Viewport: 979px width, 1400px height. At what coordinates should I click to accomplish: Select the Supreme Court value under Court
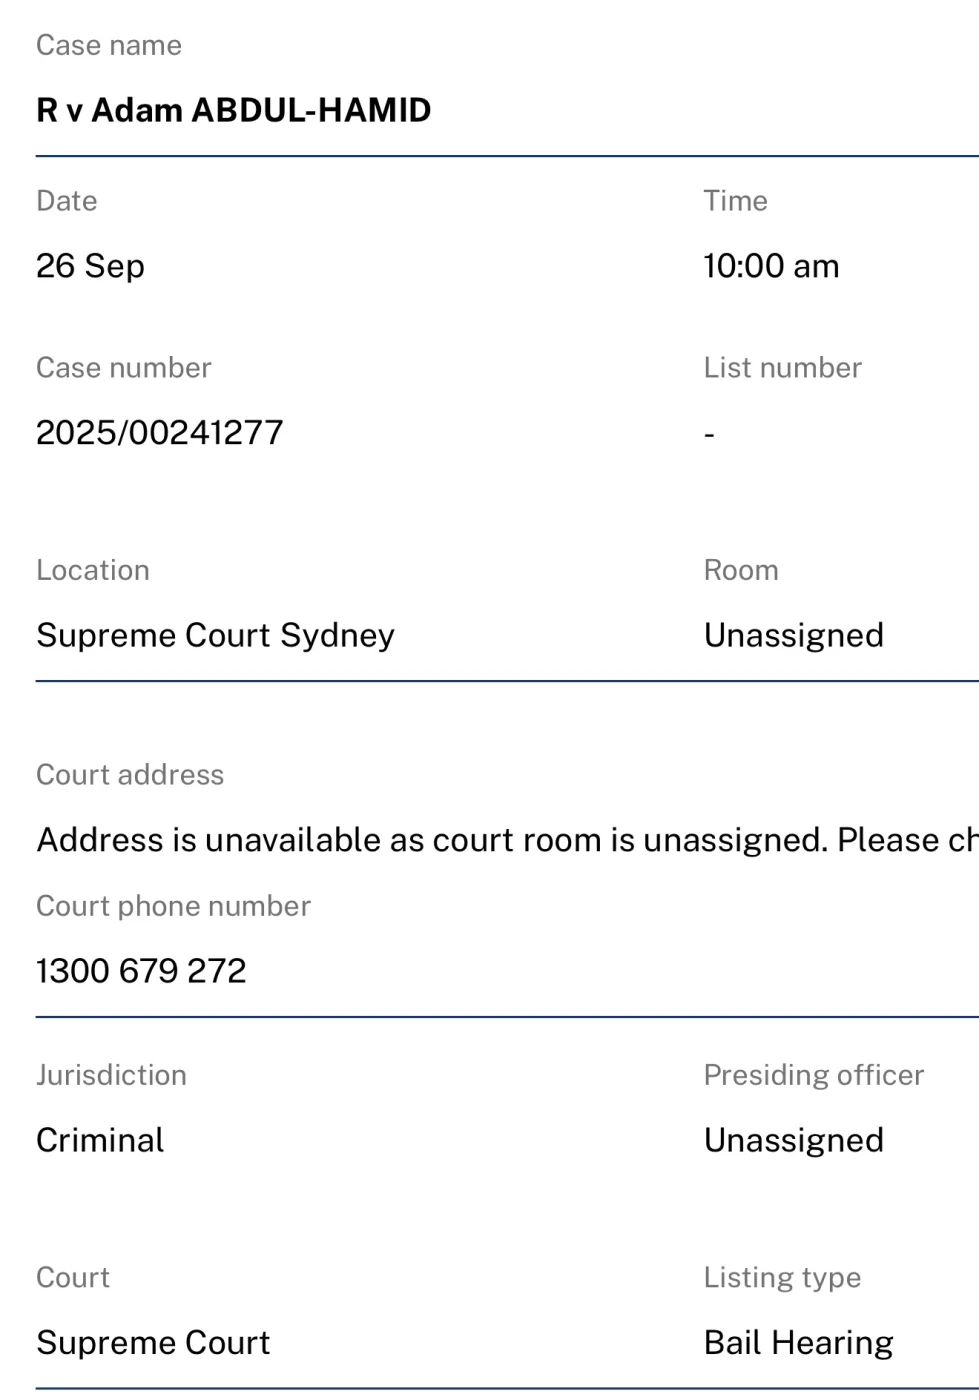pos(153,1343)
